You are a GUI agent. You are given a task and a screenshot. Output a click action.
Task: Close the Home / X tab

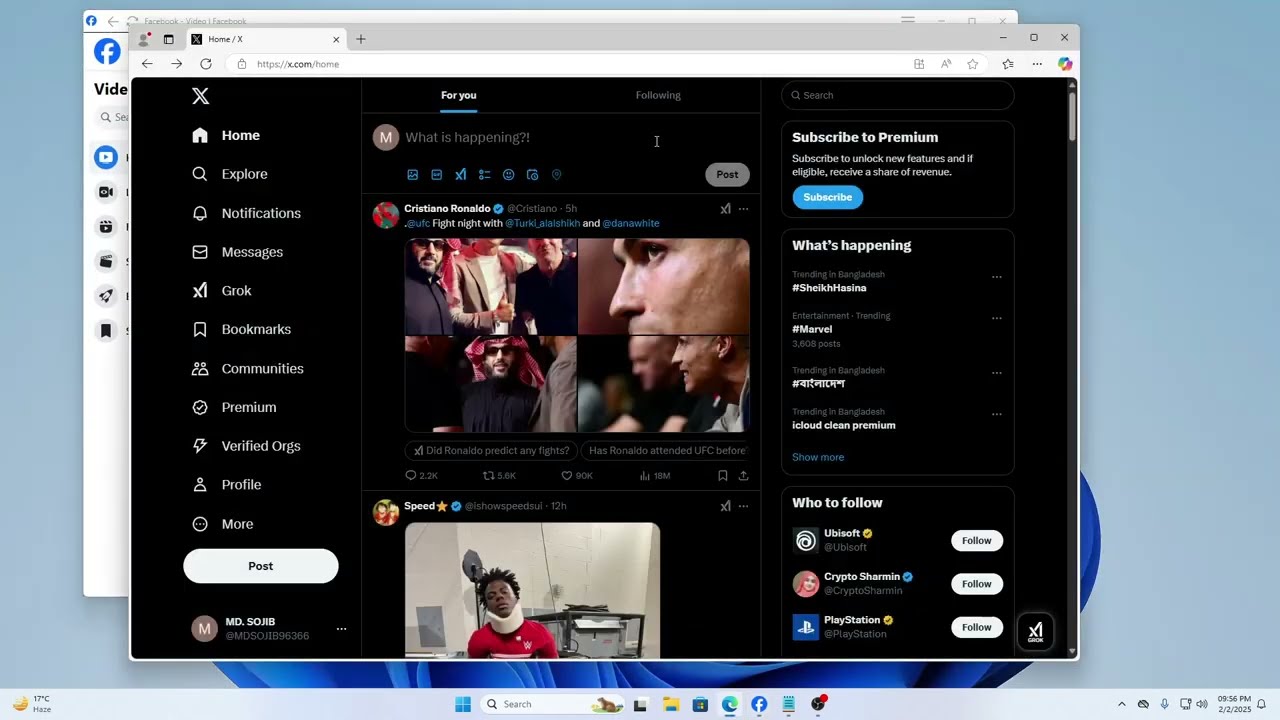336,39
